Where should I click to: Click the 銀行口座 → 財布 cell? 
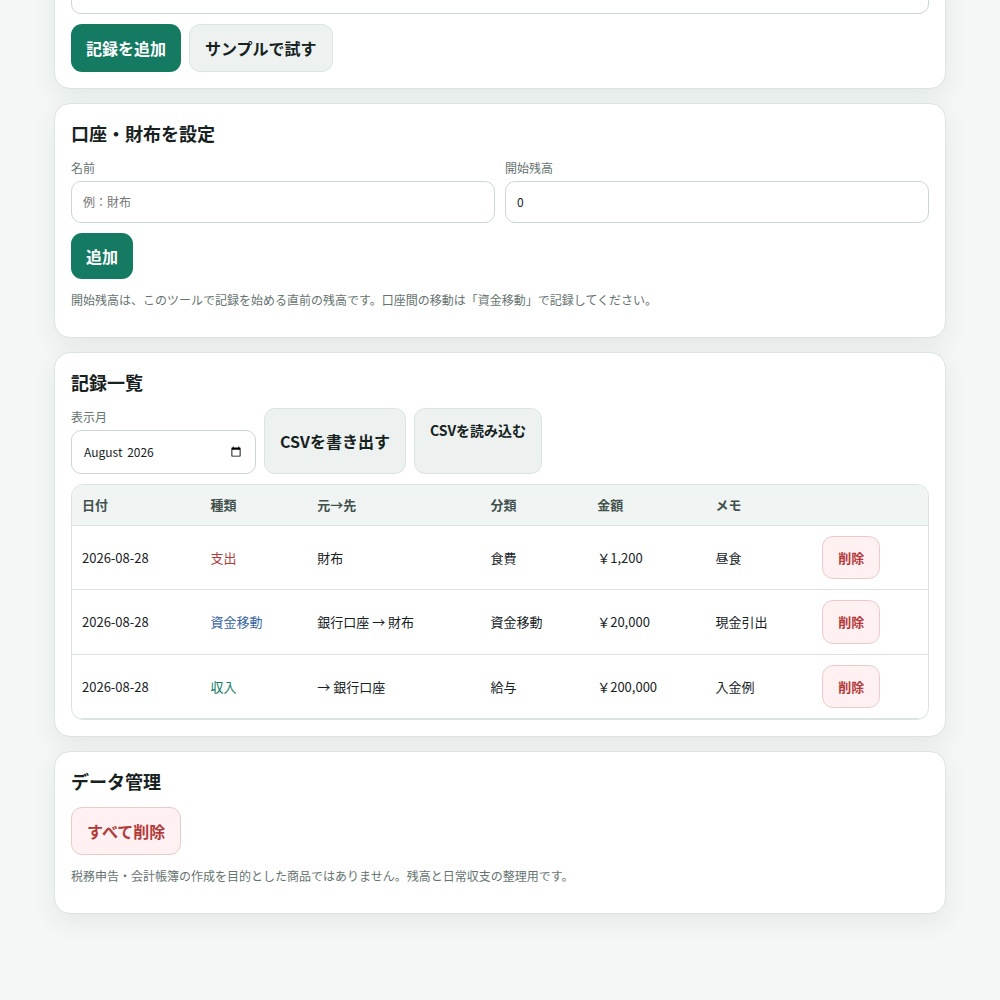tap(365, 622)
